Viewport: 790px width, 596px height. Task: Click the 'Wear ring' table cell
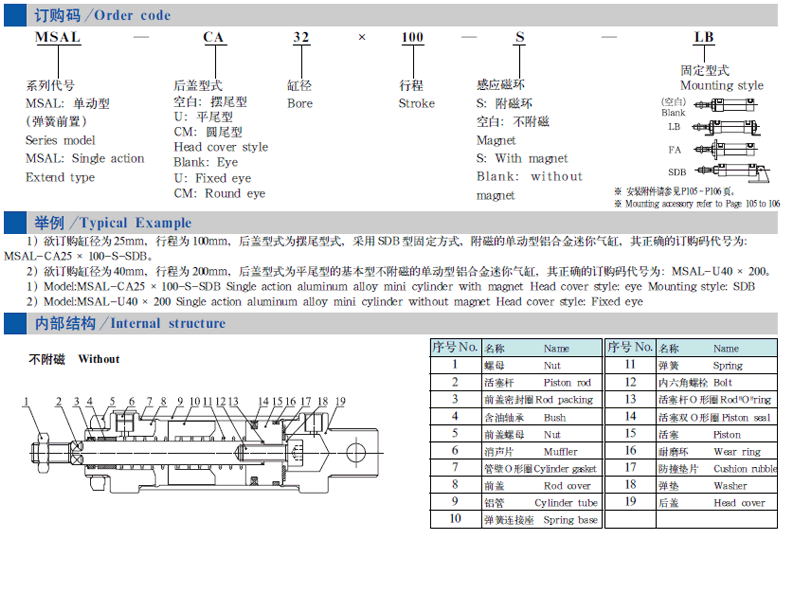tap(716, 451)
